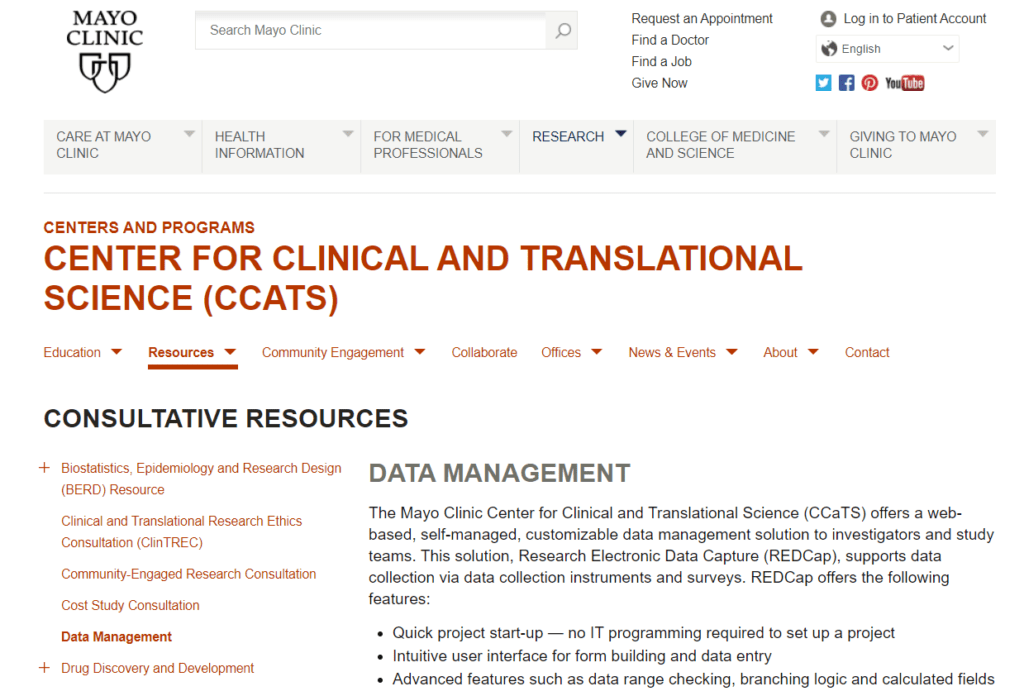Open Biostatistics, Epidemiology and Research Design link
1024x691 pixels.
coord(201,479)
